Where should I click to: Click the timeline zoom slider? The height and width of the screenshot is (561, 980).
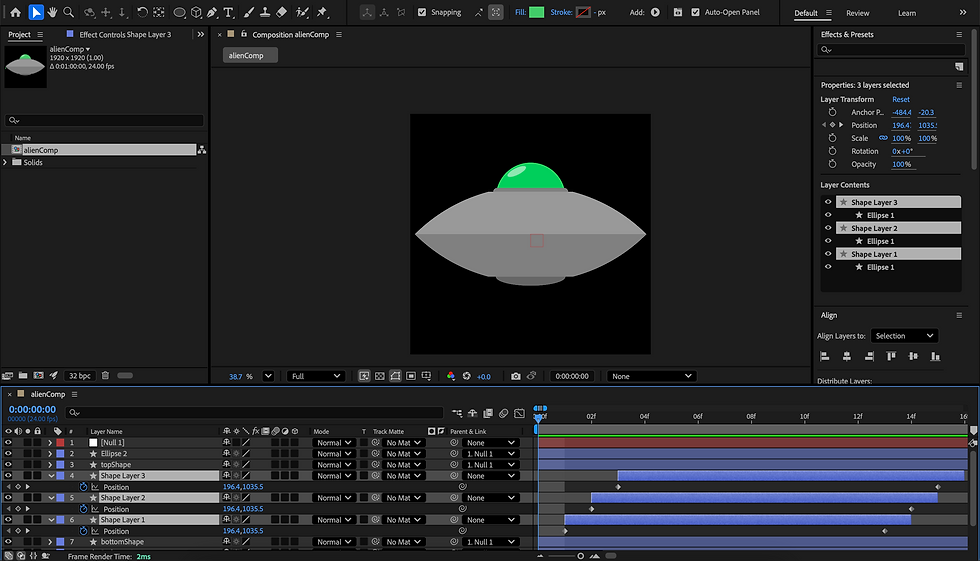[581, 556]
